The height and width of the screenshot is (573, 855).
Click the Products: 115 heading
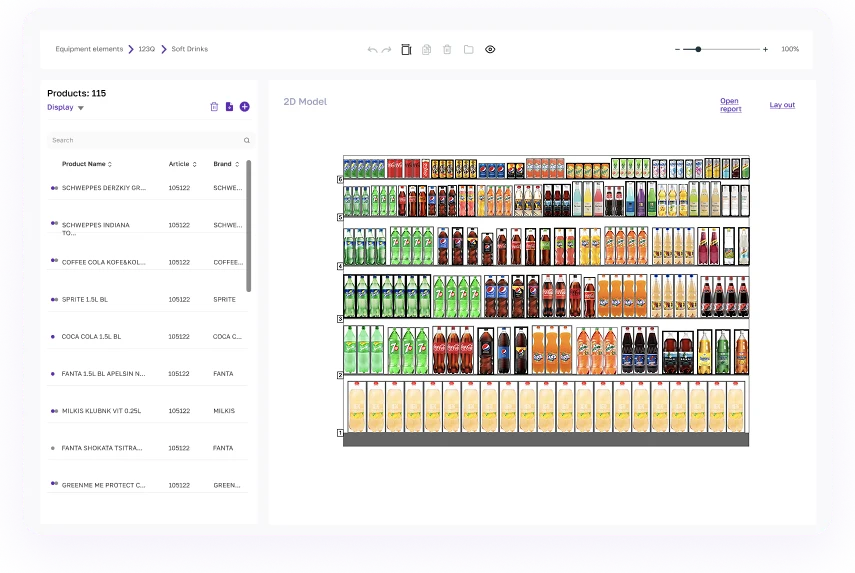pyautogui.click(x=76, y=93)
